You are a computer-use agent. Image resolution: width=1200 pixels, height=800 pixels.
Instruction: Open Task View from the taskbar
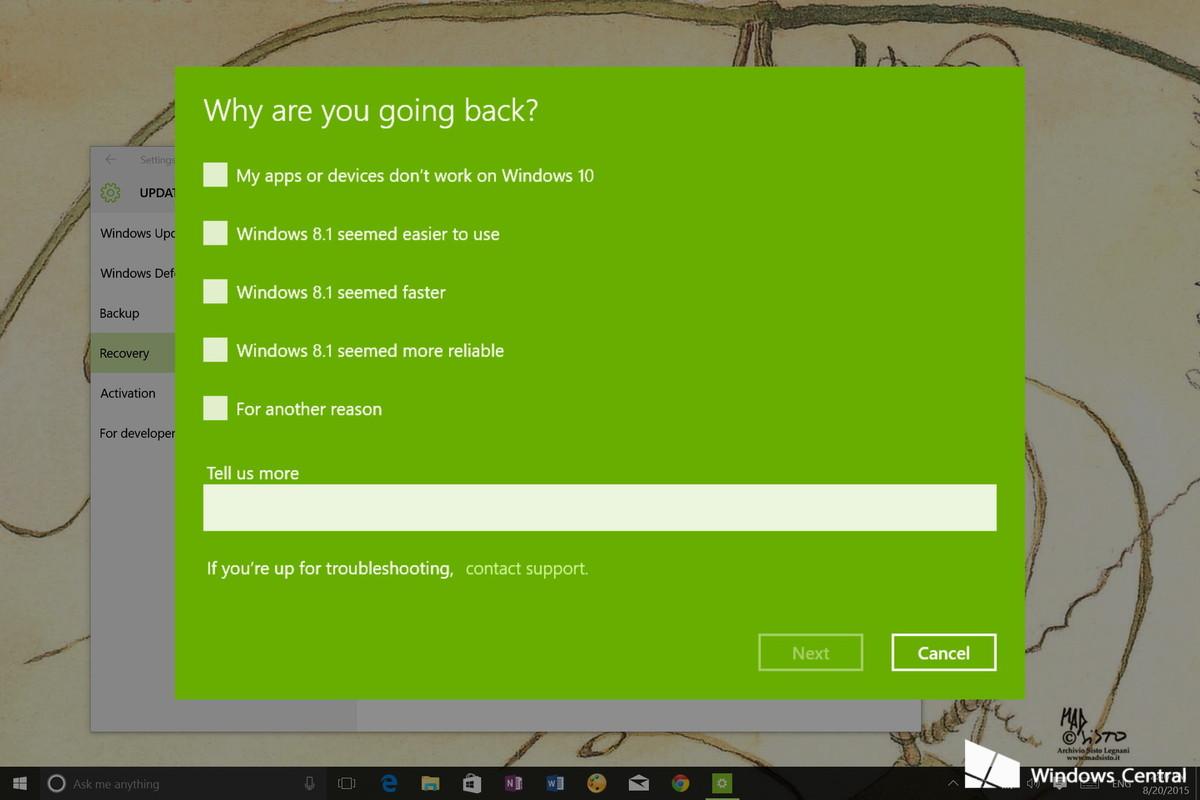(347, 784)
